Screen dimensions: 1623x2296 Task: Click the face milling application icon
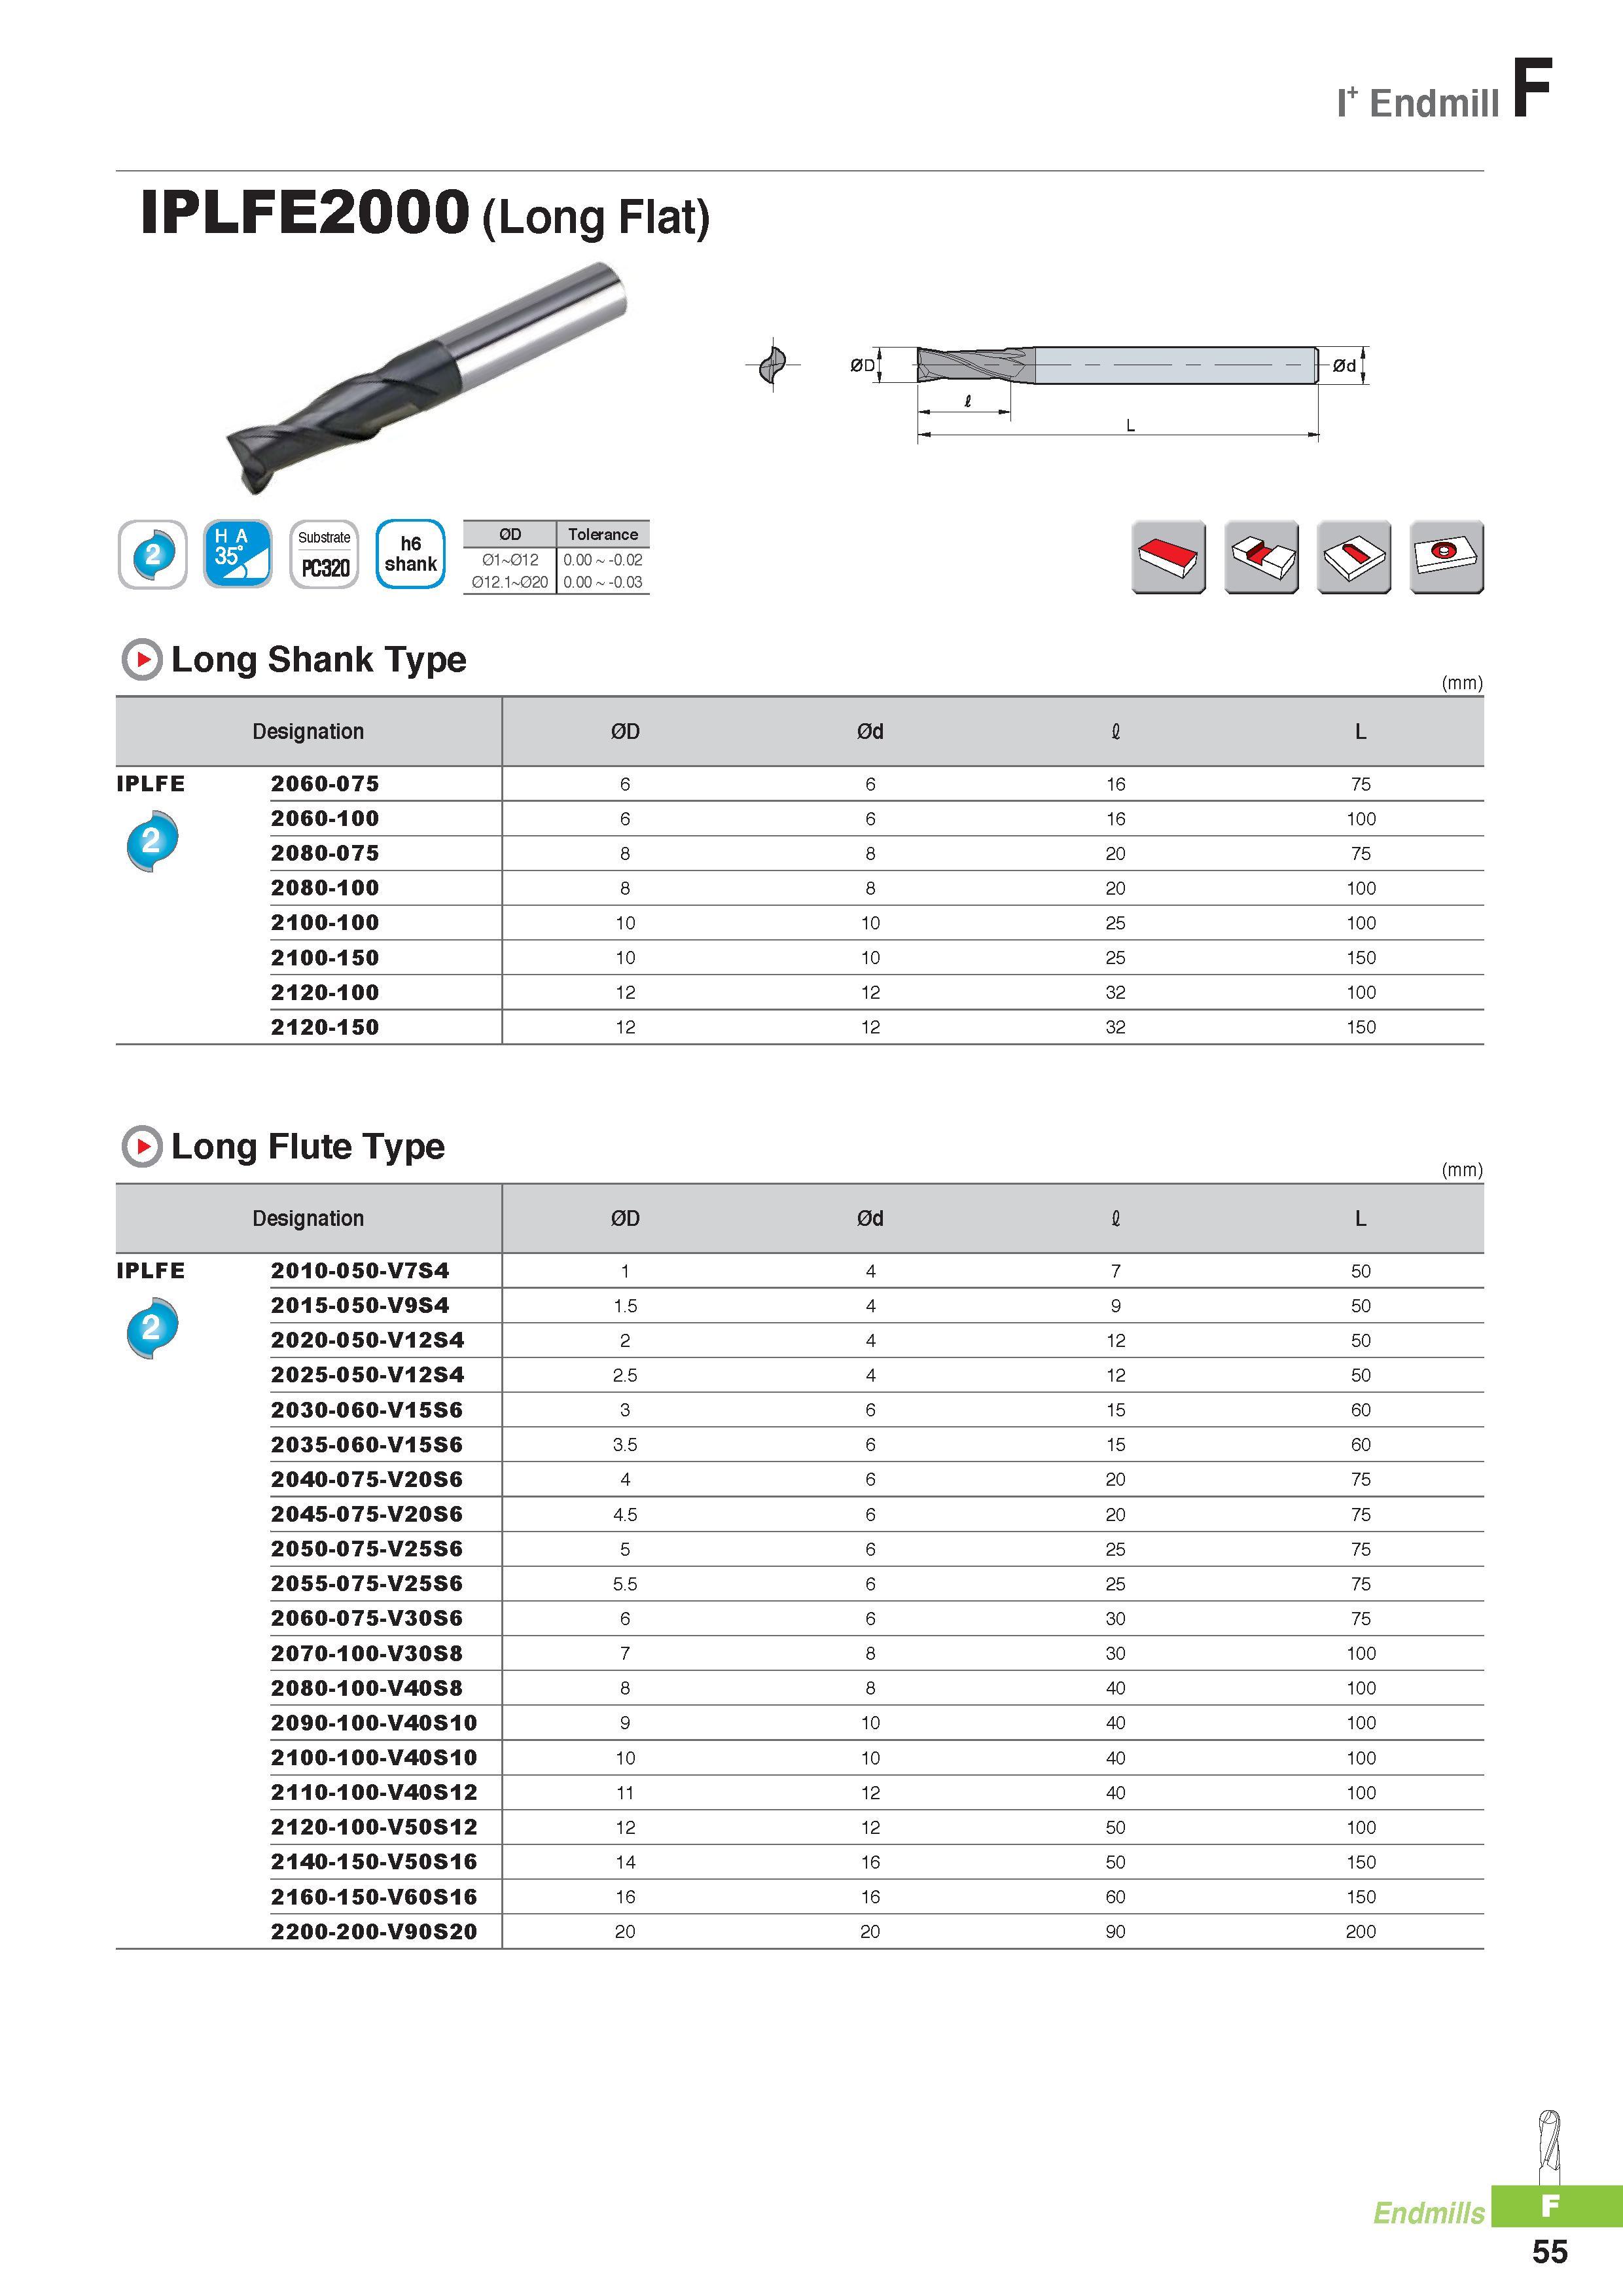tap(1168, 557)
